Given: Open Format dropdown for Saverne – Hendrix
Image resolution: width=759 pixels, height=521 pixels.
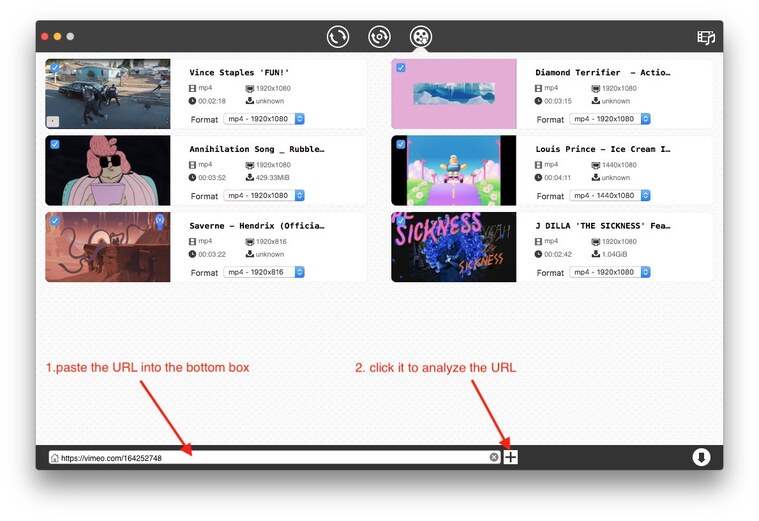Looking at the screenshot, I should tap(264, 272).
